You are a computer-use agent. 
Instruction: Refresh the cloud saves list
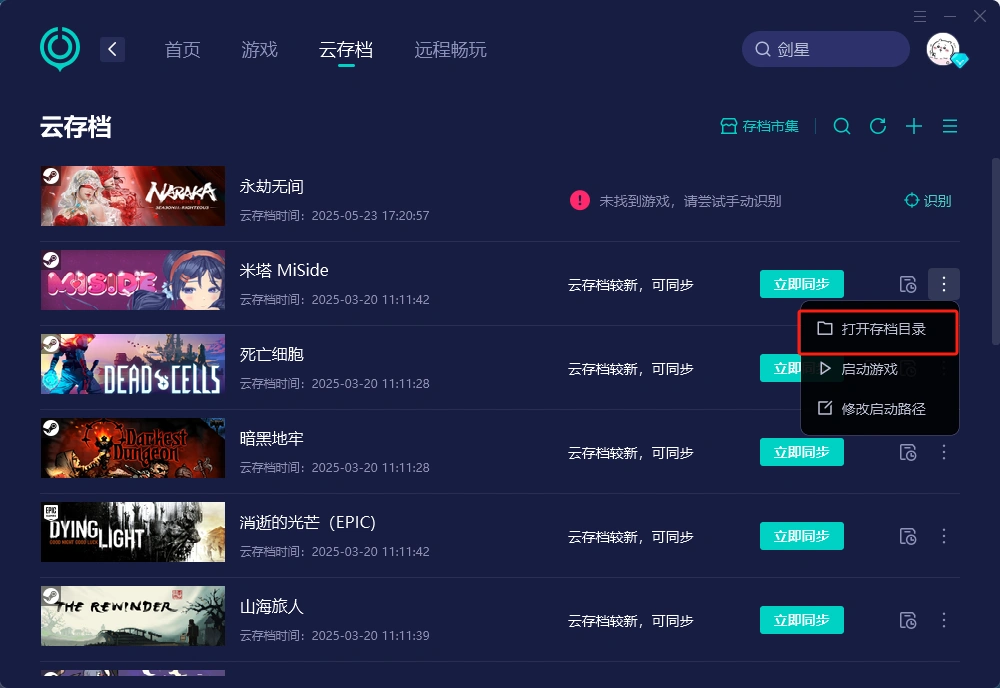878,126
